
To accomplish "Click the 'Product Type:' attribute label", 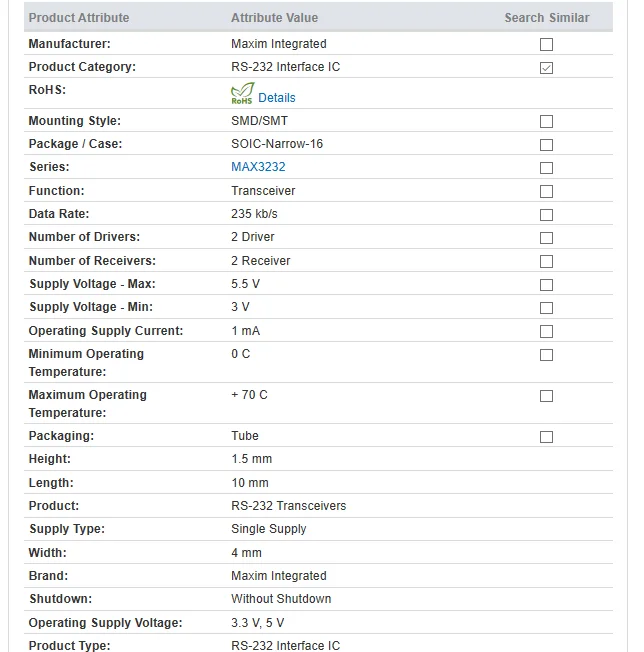I will [x=69, y=645].
